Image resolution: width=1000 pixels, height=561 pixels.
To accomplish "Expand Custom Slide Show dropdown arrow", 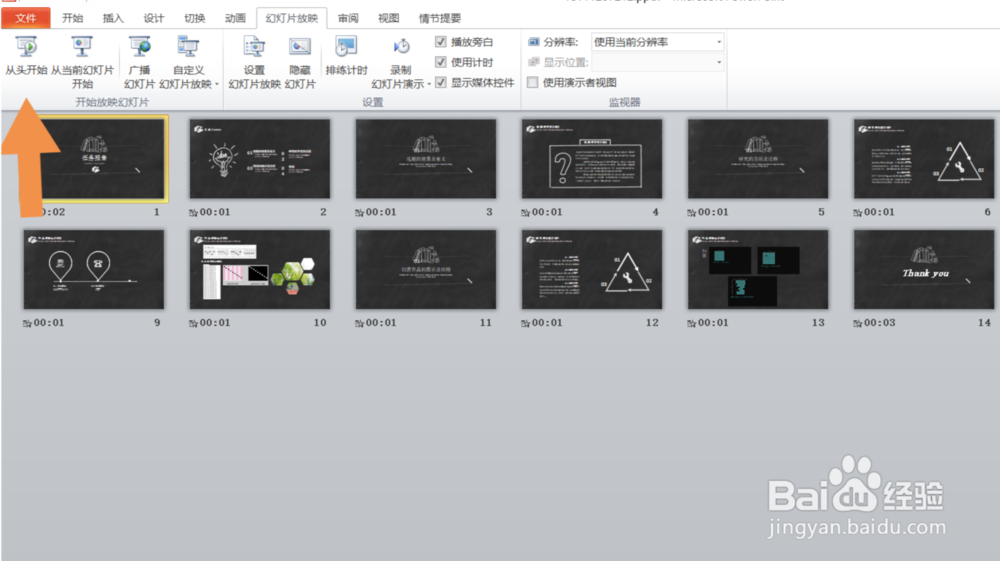I will [x=217, y=84].
